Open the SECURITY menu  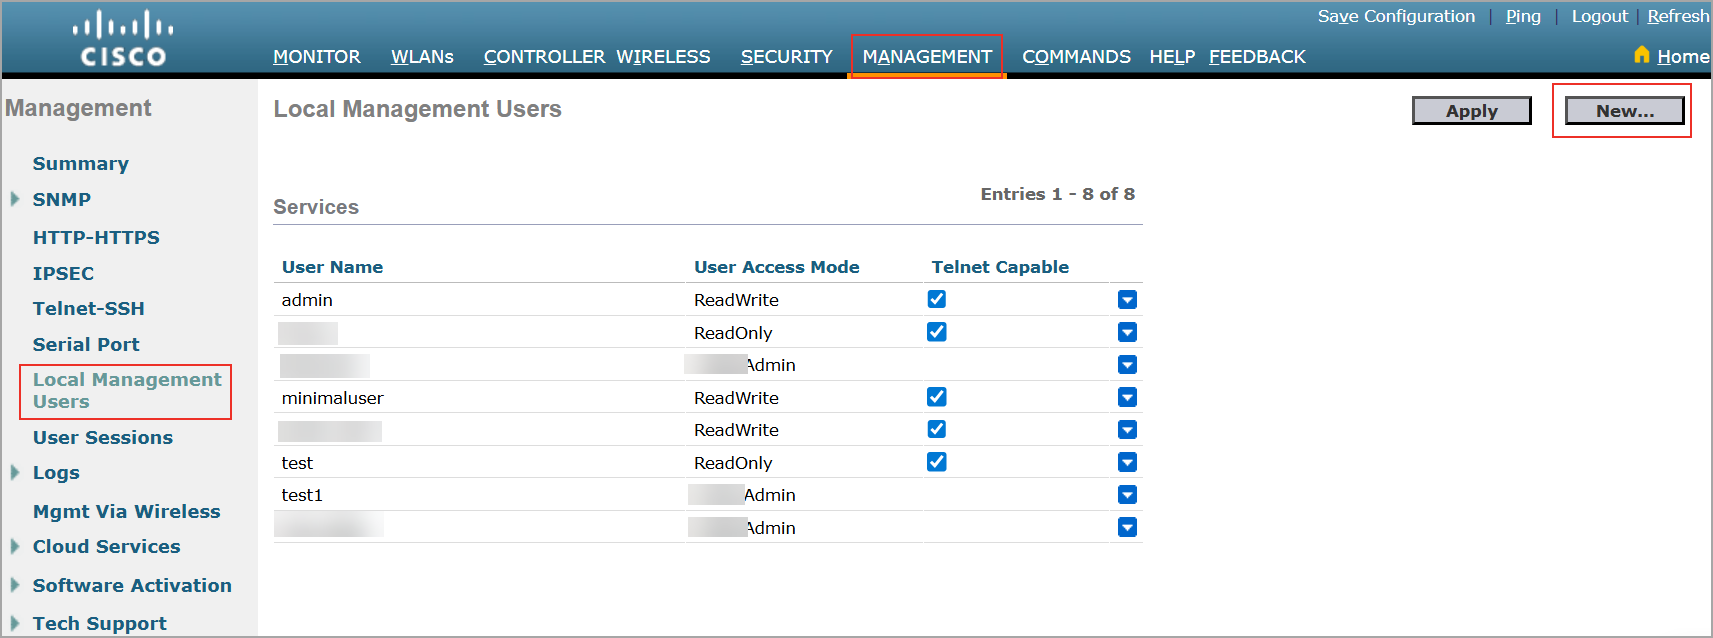tap(786, 57)
